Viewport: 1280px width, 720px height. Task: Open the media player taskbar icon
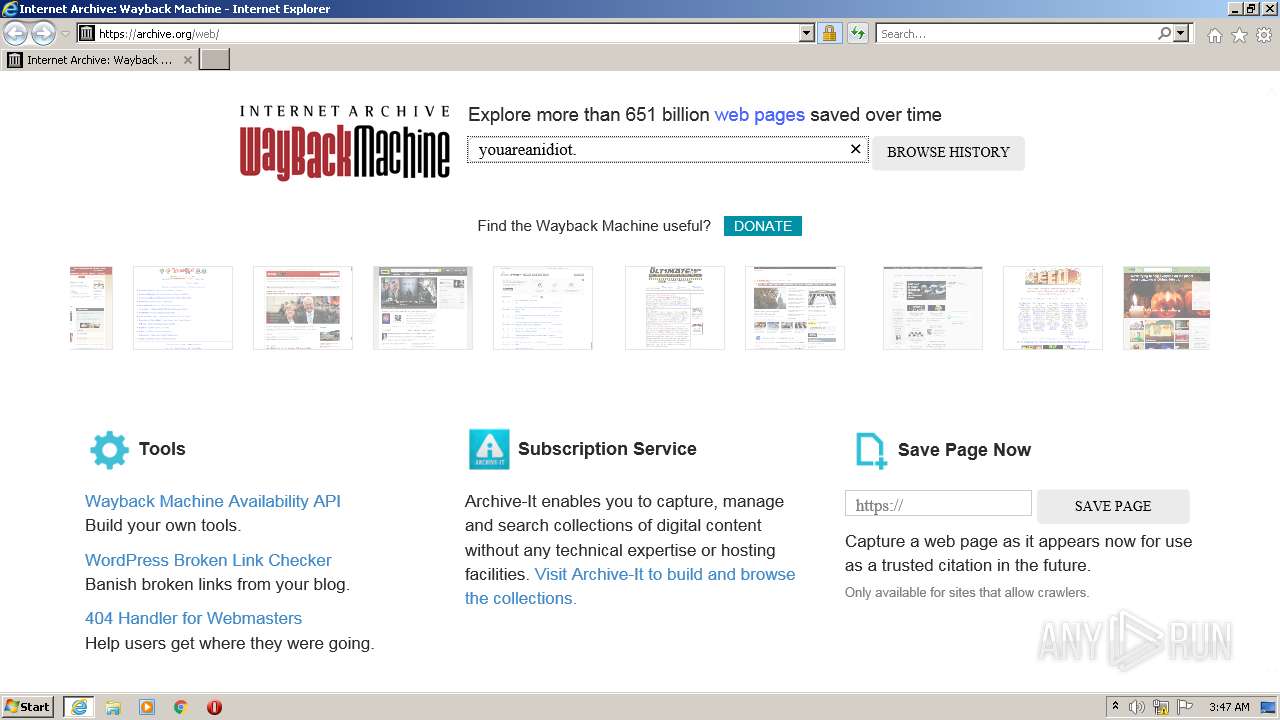click(x=147, y=707)
